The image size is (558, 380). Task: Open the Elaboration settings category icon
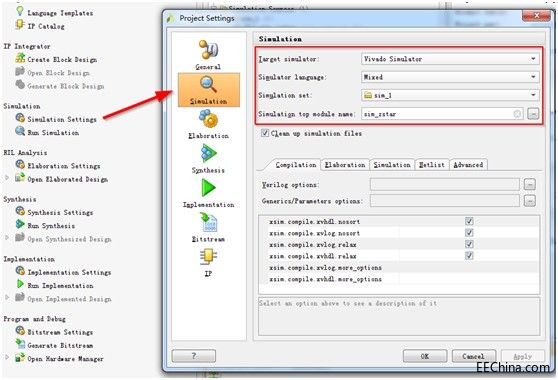coord(208,119)
